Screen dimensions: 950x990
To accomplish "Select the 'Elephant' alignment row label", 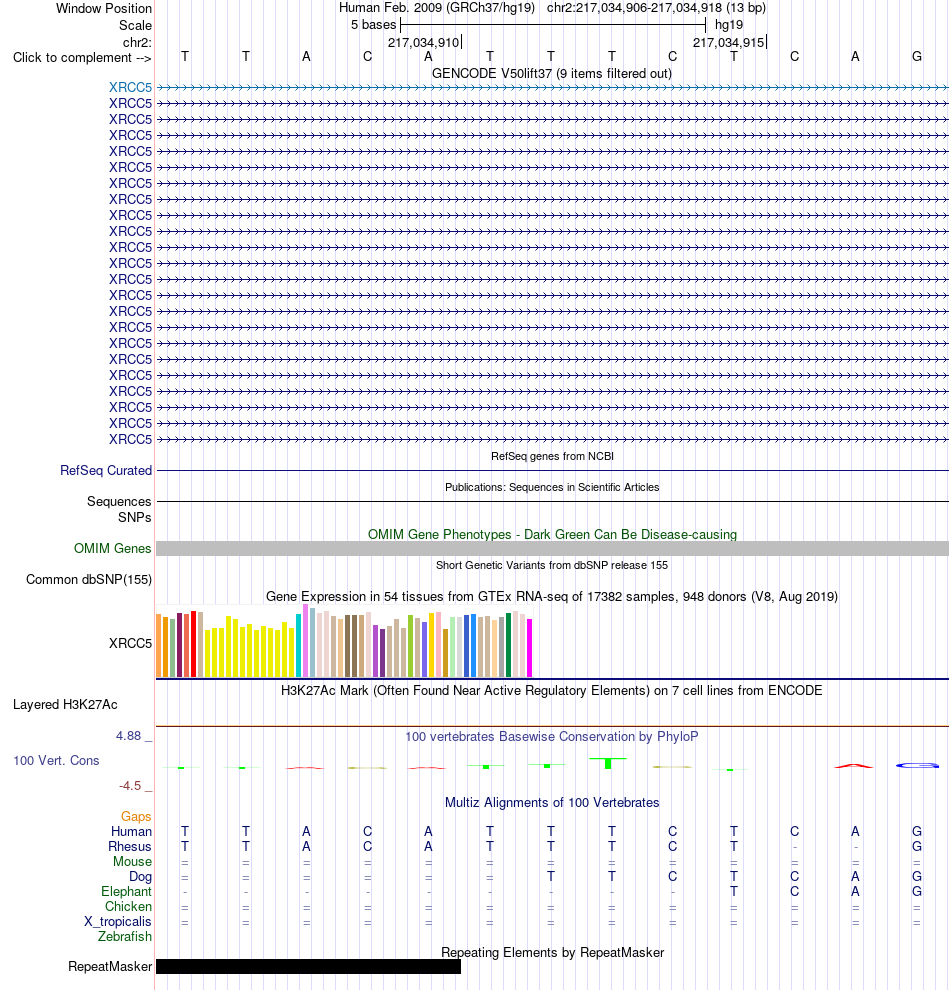I will point(126,892).
